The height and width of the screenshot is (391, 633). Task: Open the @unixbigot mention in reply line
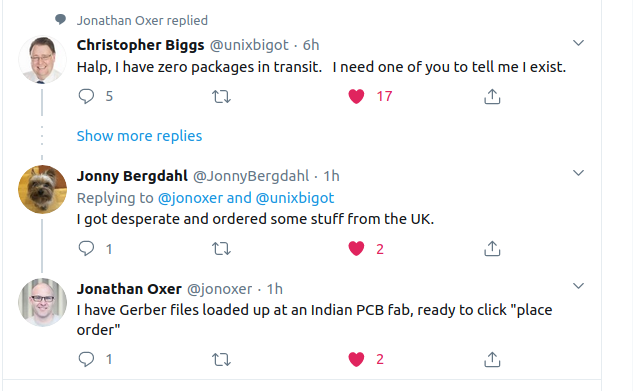point(295,198)
